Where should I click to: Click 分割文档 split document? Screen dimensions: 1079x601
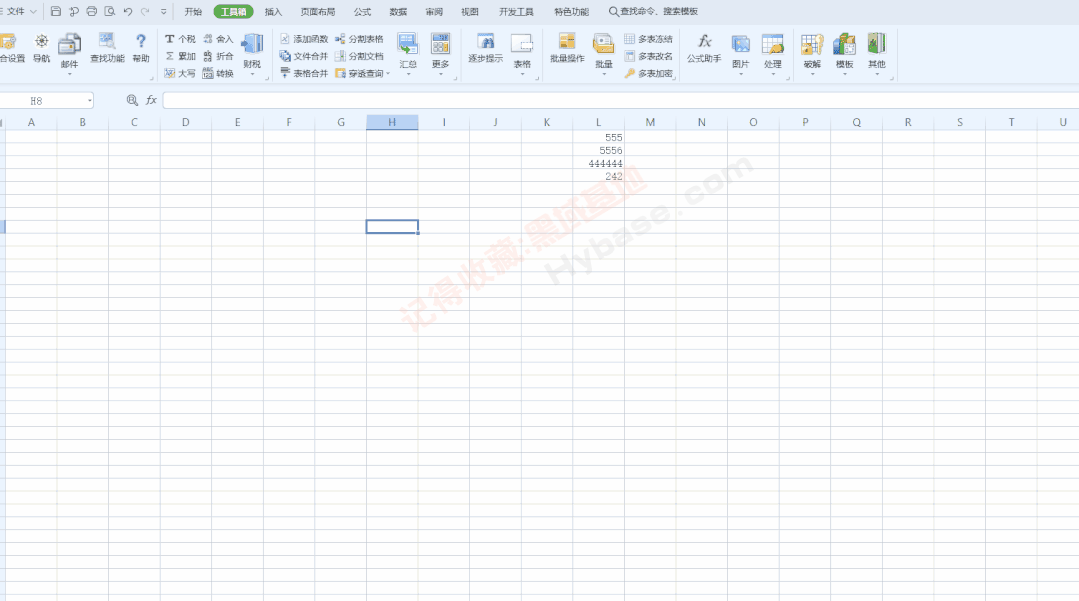(x=359, y=56)
